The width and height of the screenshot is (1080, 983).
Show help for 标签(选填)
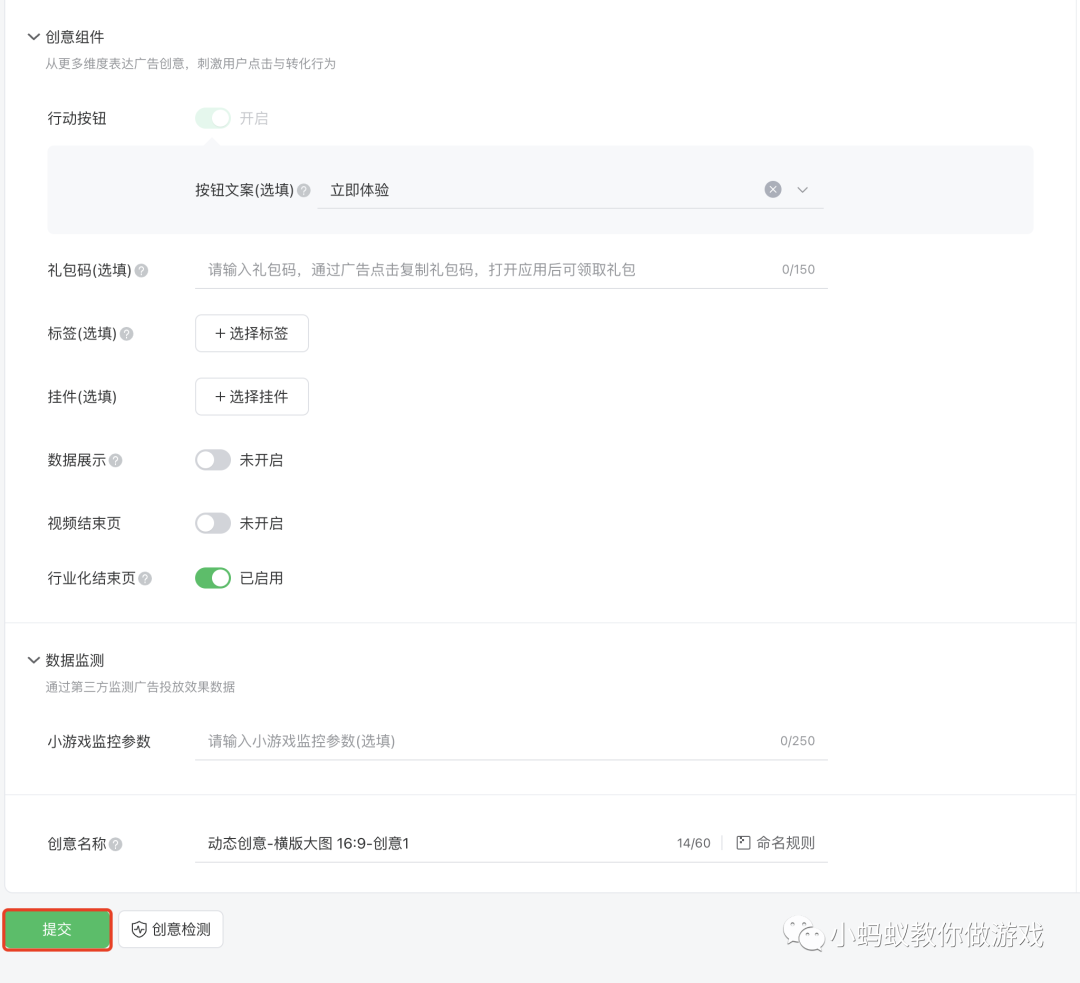pos(127,334)
